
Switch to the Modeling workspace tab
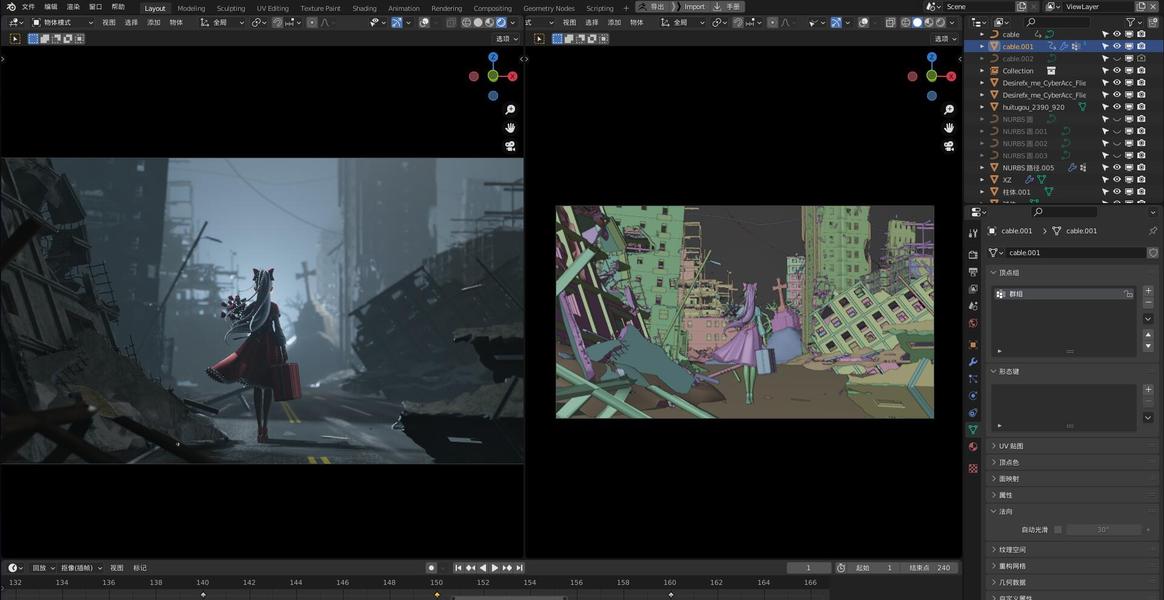coord(192,8)
